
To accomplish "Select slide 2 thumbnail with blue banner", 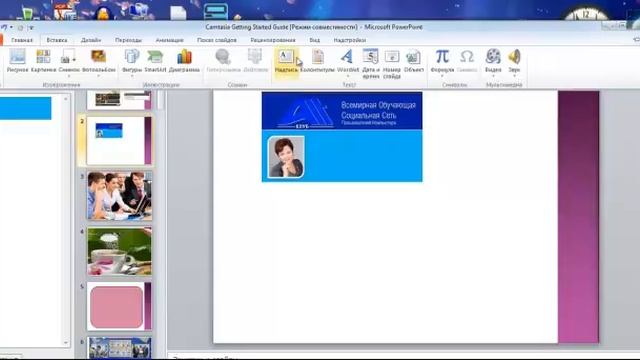I will pyautogui.click(x=119, y=141).
